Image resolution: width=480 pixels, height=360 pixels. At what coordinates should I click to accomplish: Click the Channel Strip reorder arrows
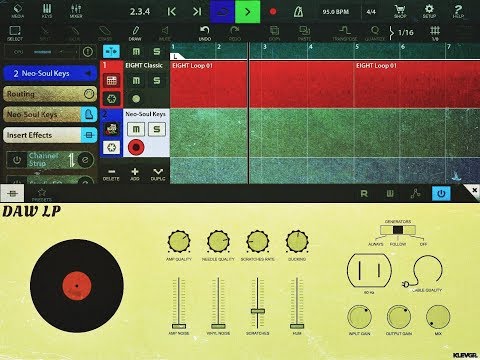71,160
